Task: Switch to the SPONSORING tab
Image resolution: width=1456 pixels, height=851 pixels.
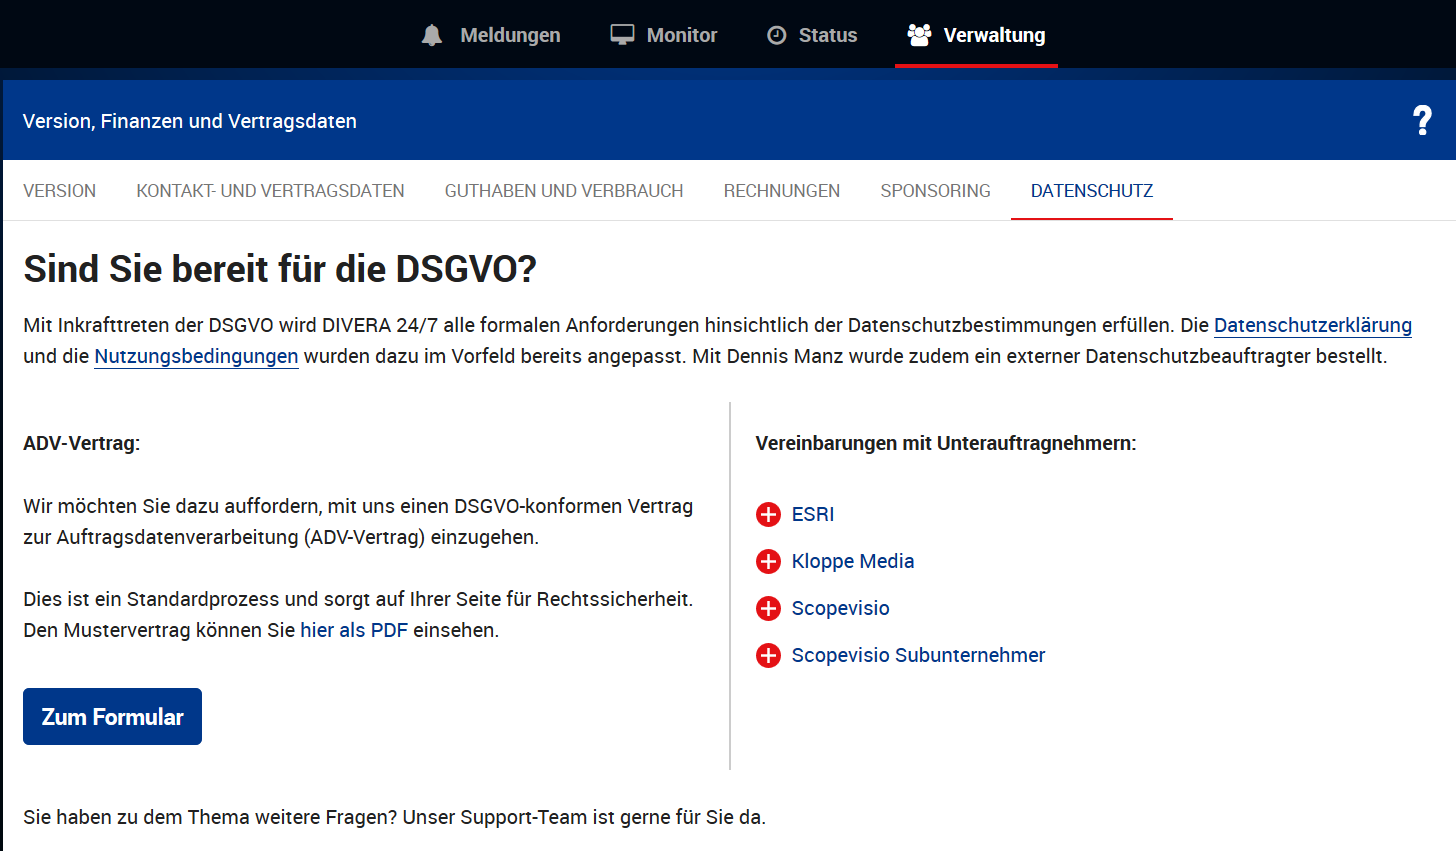Action: [935, 190]
